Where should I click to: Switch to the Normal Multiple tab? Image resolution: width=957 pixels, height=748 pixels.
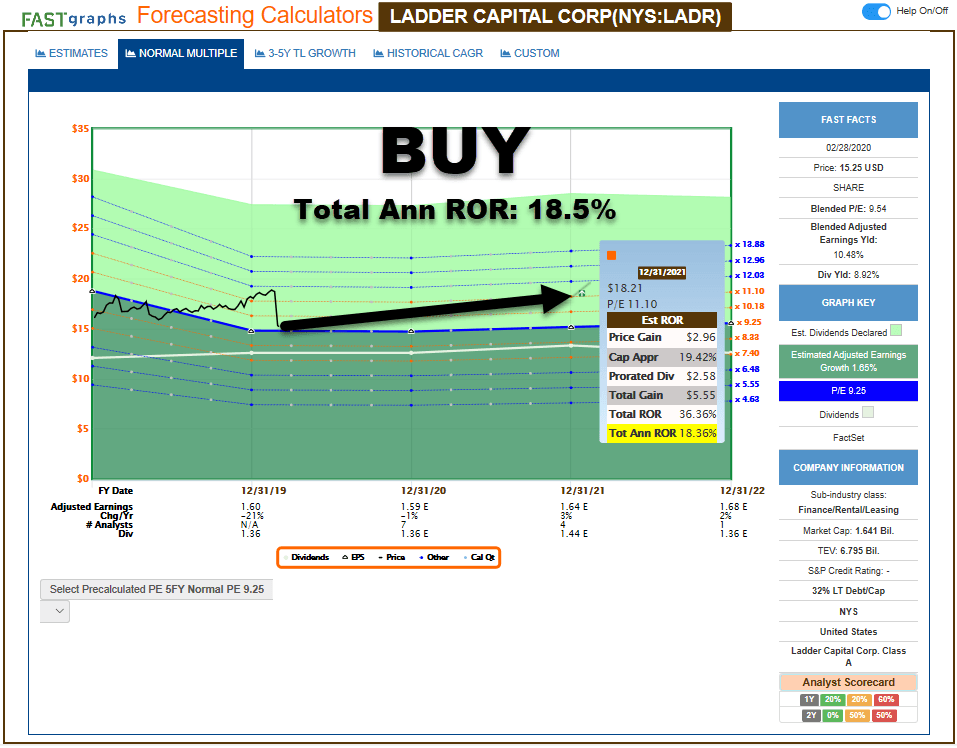(x=181, y=54)
